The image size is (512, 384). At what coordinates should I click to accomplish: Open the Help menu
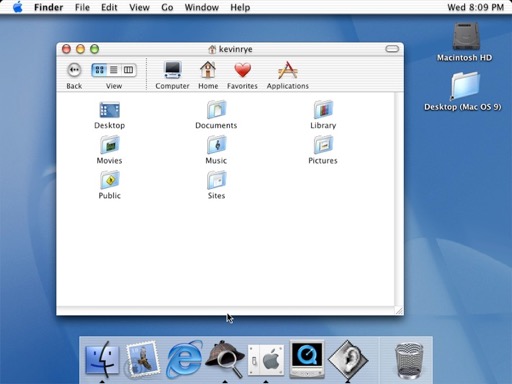240,7
